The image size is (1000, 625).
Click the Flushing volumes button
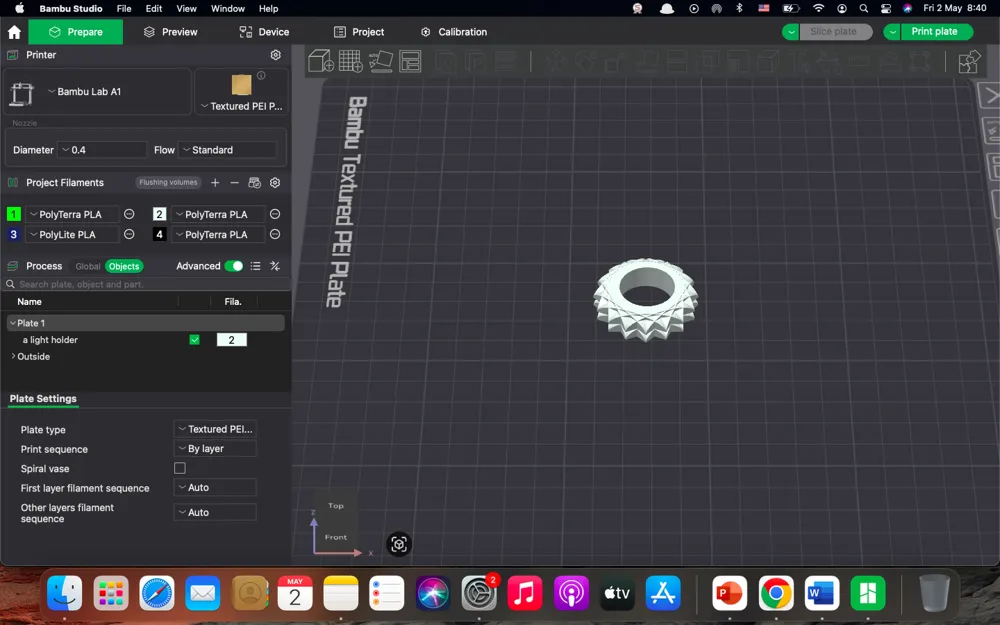168,182
